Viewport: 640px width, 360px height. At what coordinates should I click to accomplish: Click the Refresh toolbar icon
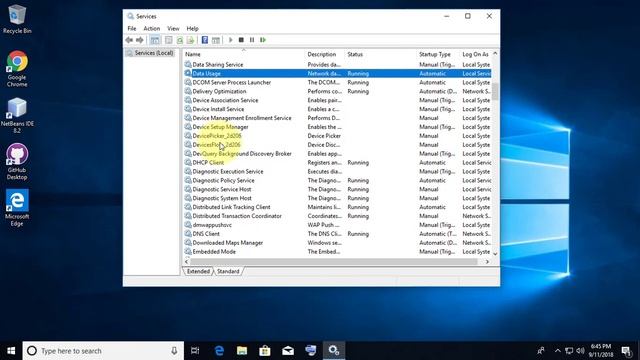tap(180, 40)
